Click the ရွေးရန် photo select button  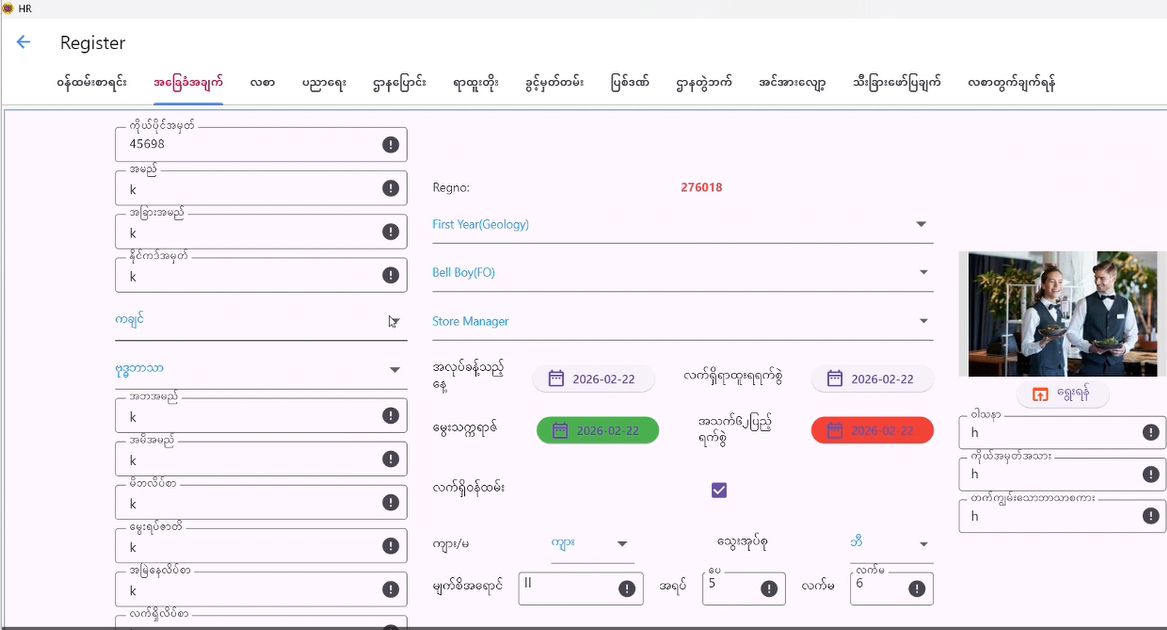[x=1063, y=395]
